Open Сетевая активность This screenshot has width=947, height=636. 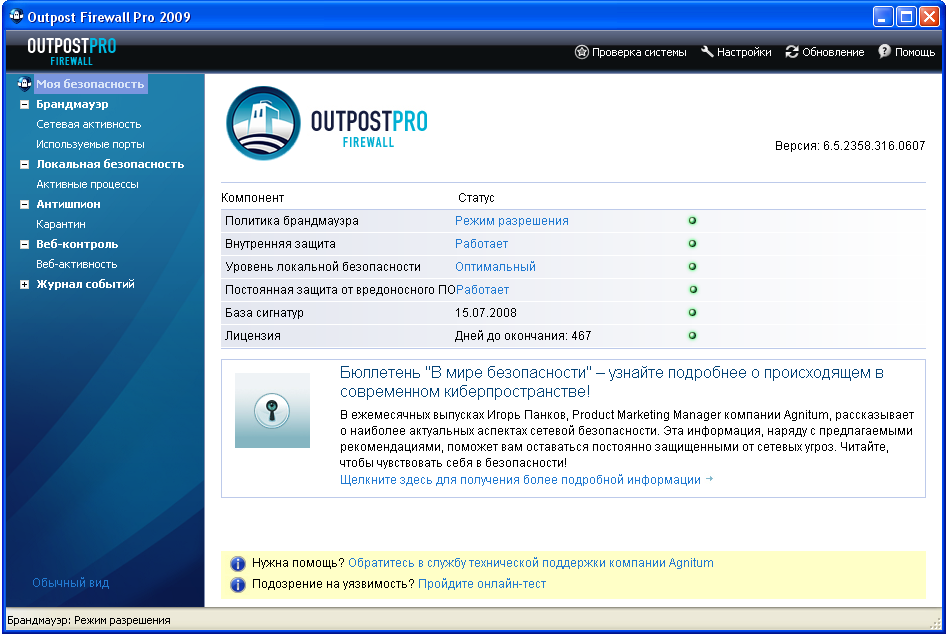pyautogui.click(x=89, y=124)
